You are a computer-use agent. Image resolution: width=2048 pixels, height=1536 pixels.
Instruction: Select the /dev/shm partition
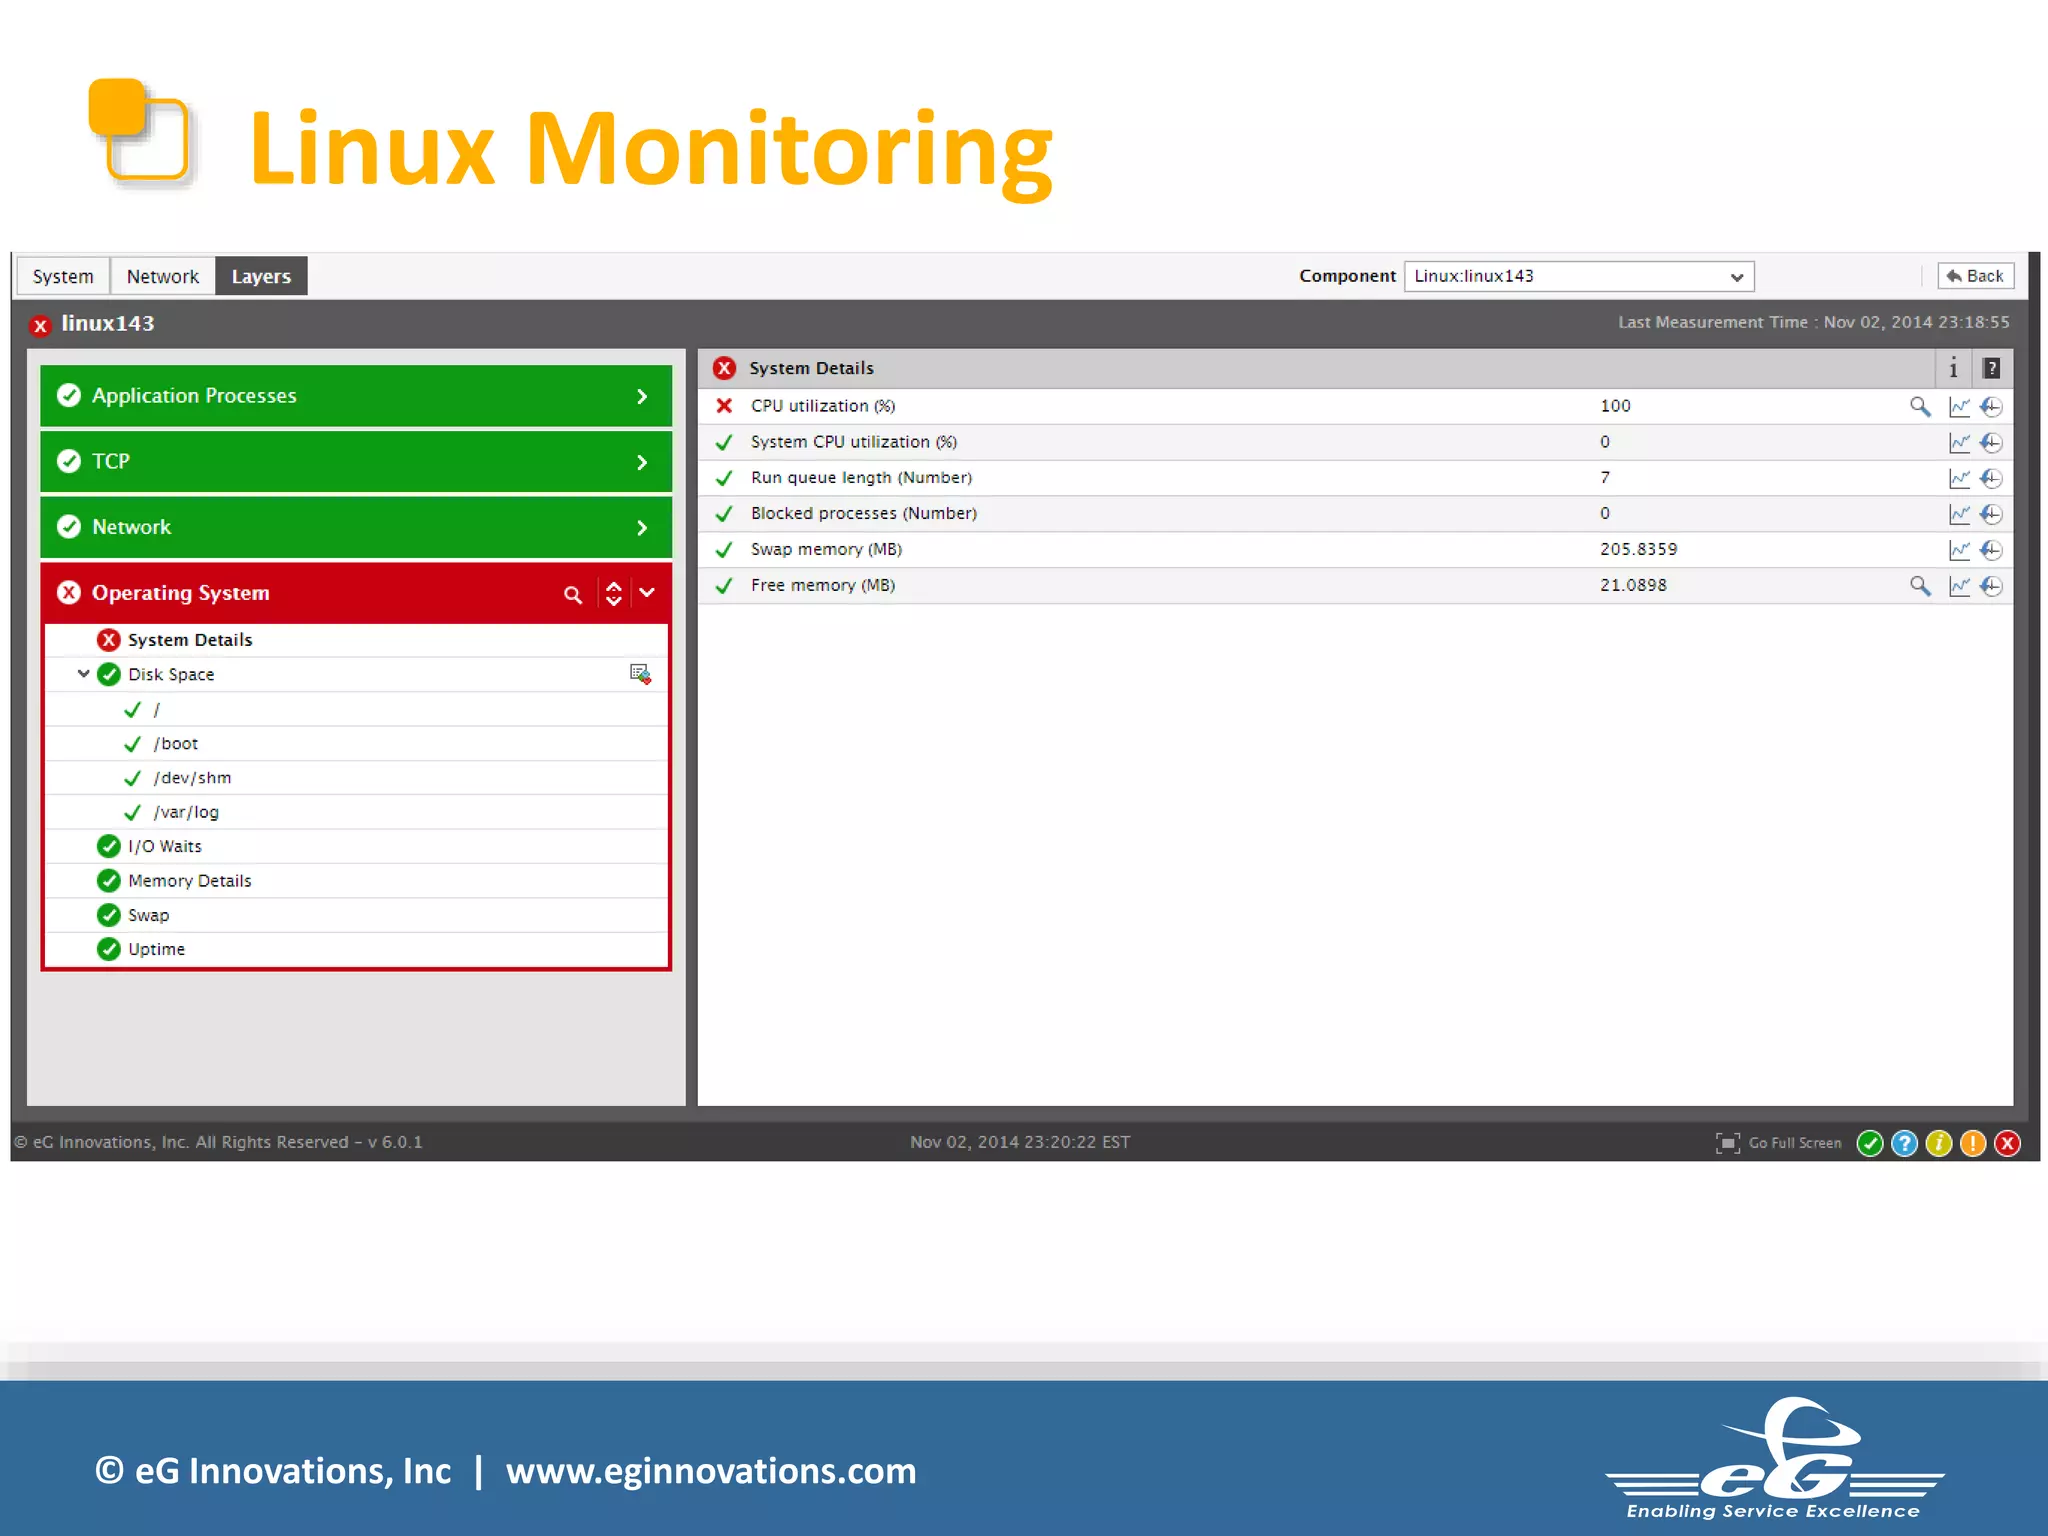point(192,778)
